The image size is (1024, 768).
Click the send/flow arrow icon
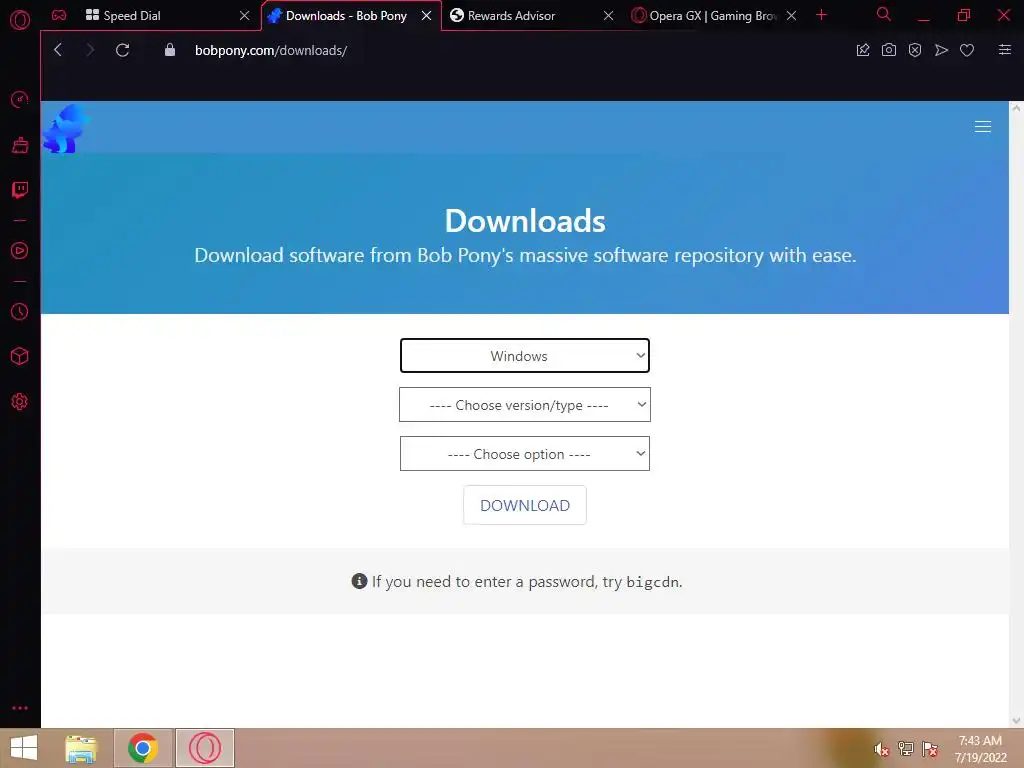tap(941, 50)
